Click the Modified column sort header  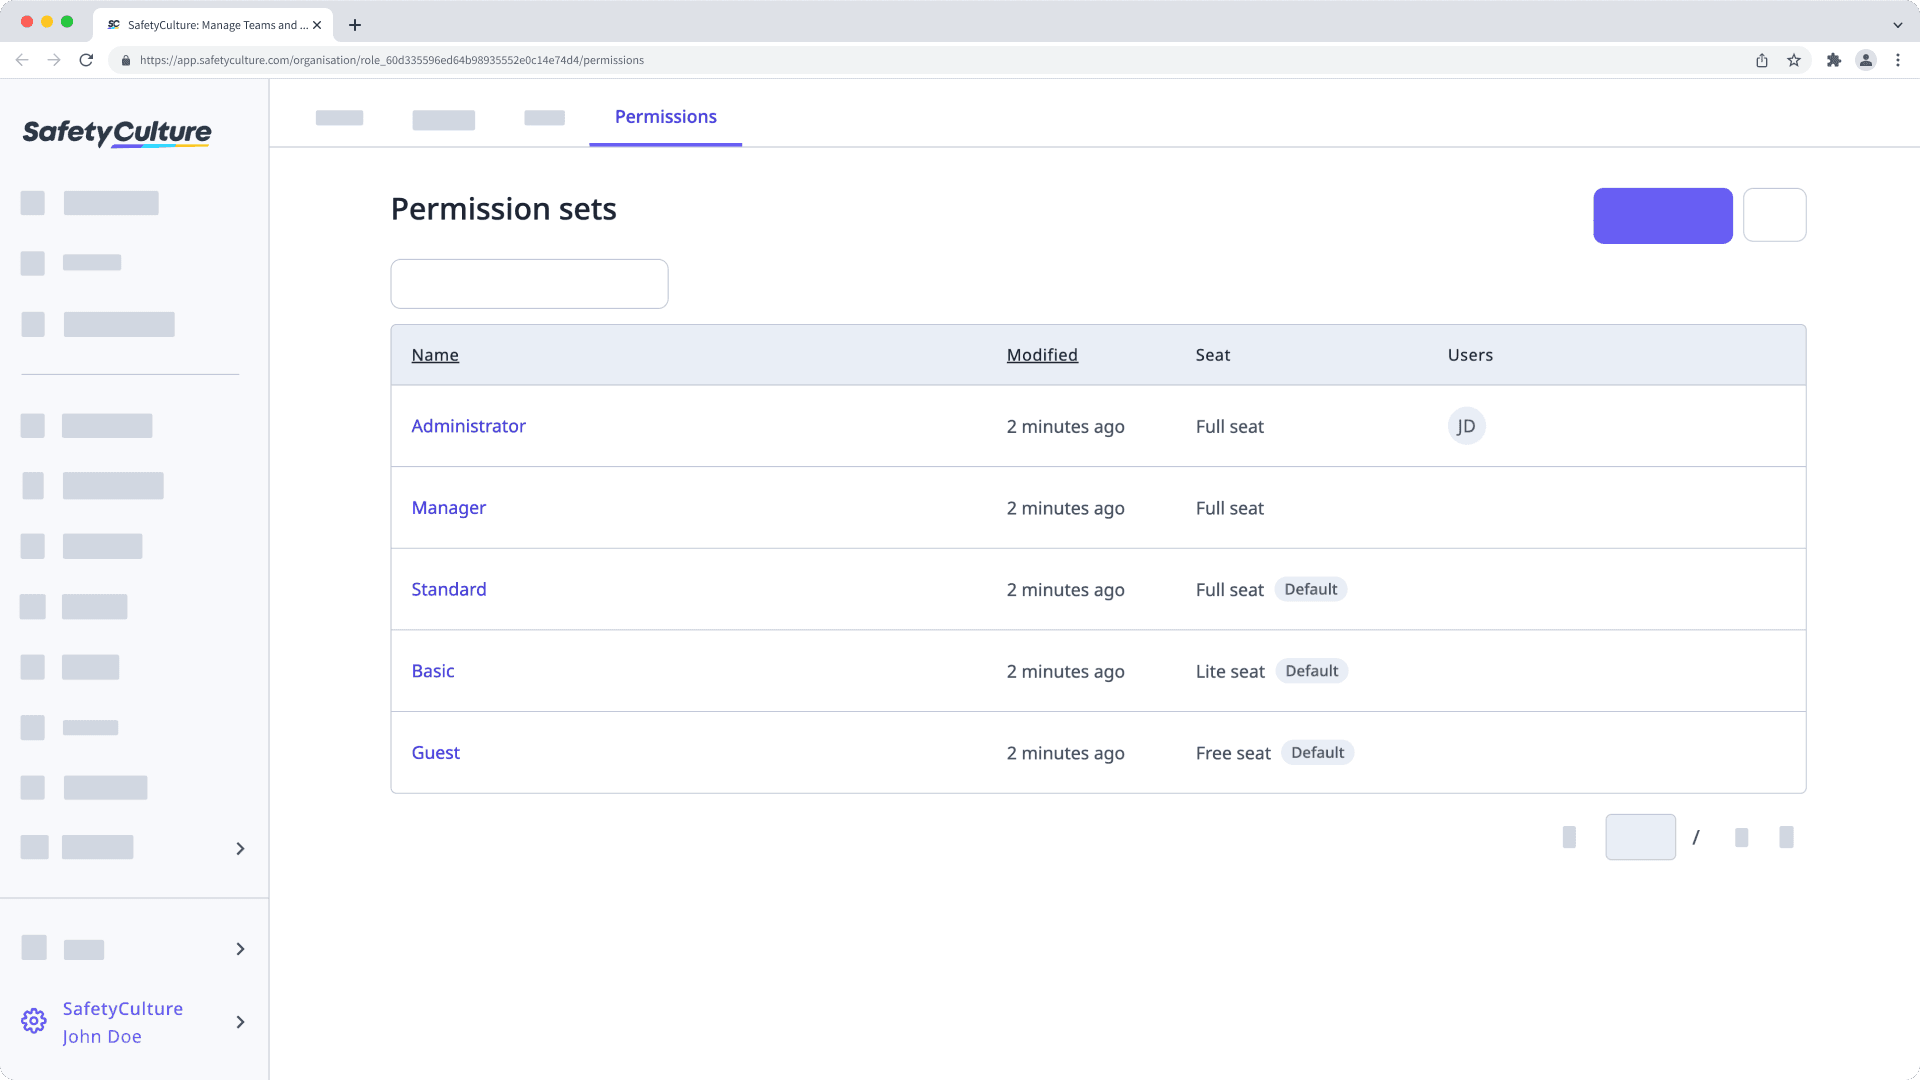[1042, 355]
